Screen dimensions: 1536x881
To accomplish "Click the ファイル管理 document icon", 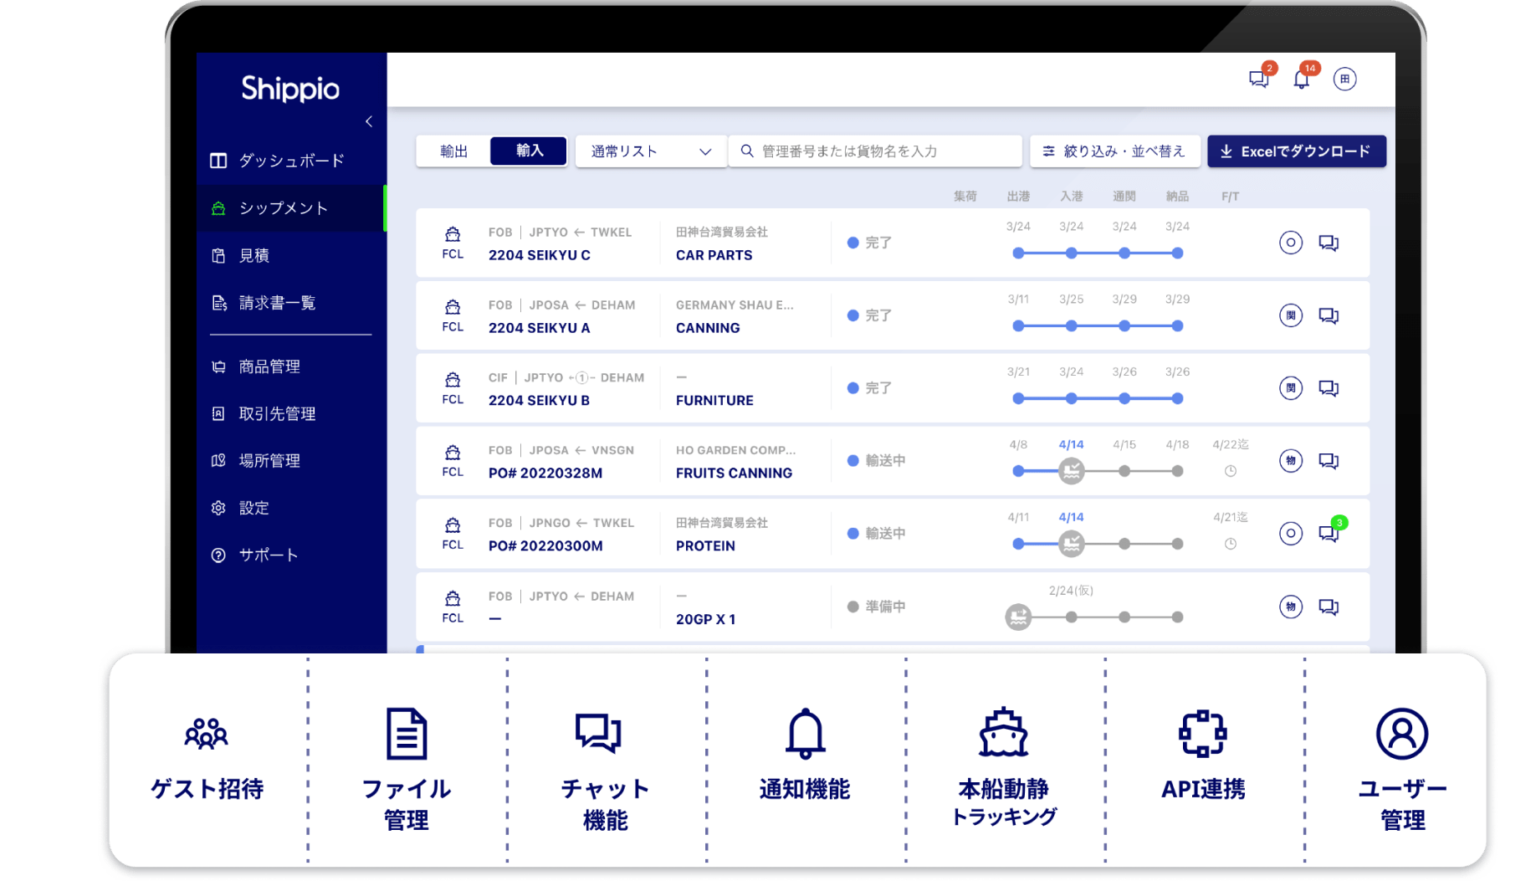I will coord(406,733).
